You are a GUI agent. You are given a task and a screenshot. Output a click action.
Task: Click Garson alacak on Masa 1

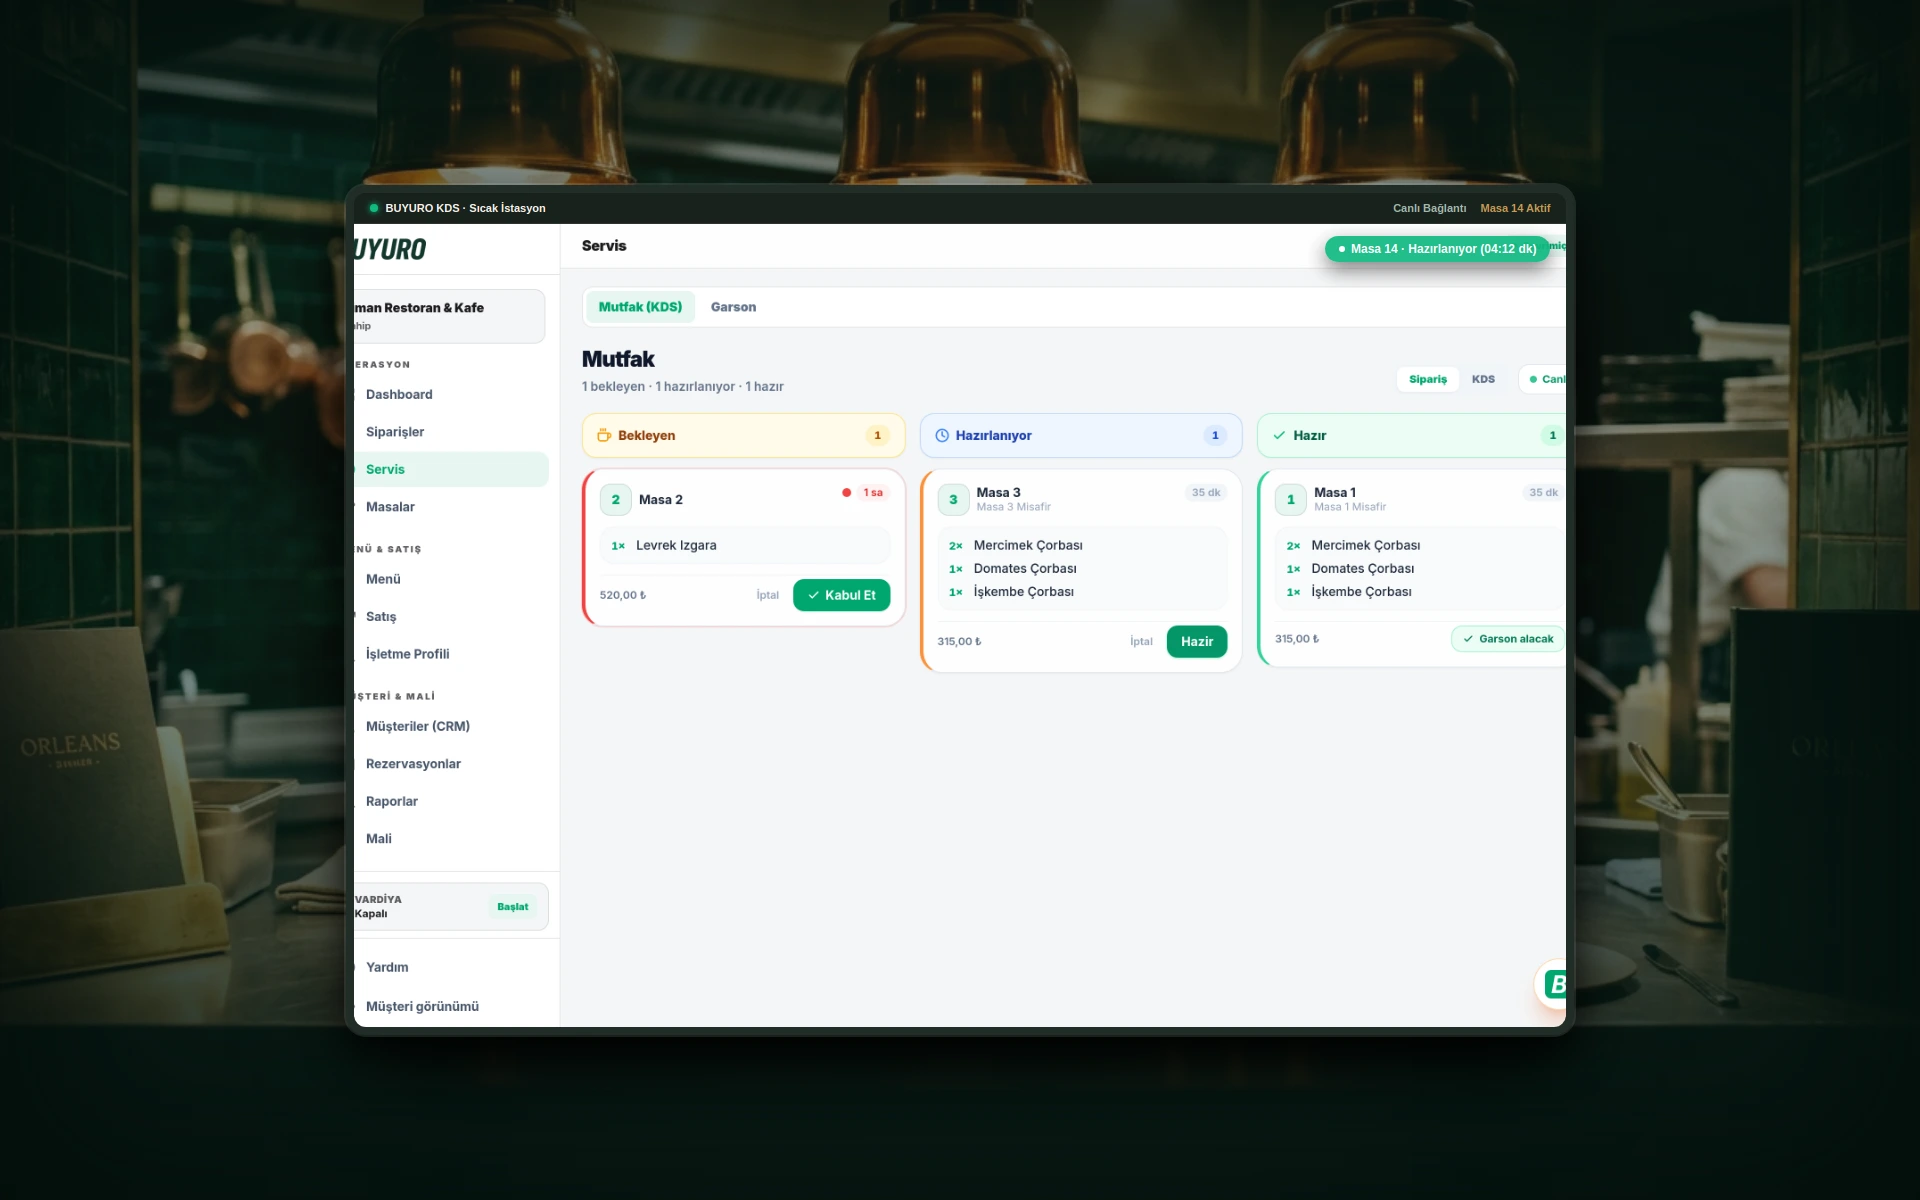click(1508, 639)
